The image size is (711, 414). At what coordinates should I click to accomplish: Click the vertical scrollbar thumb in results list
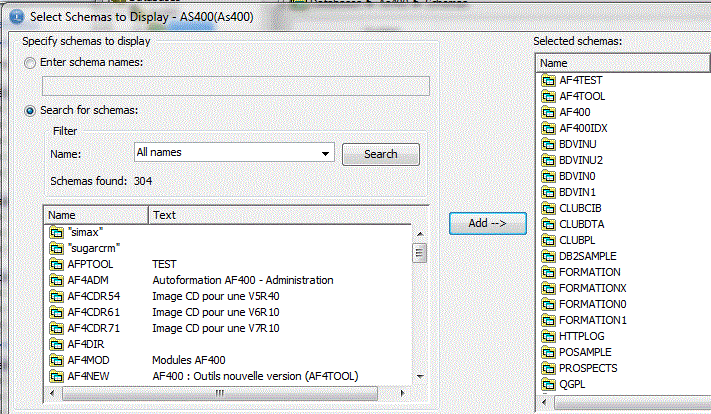[x=419, y=253]
